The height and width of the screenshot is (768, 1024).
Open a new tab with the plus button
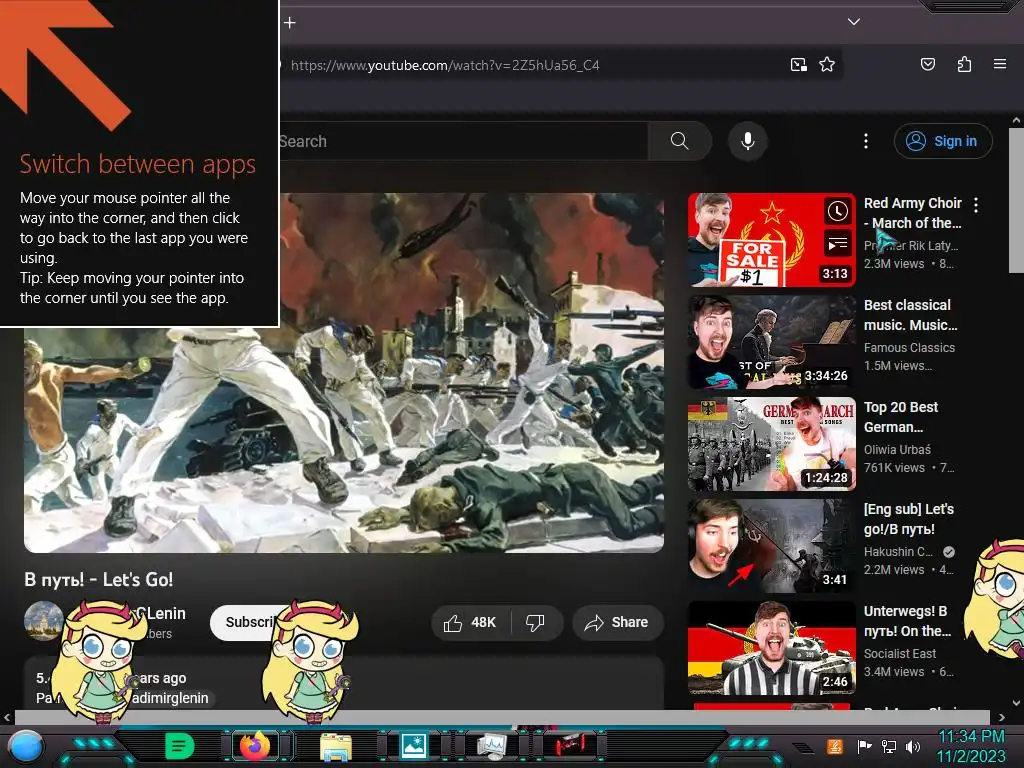pyautogui.click(x=290, y=23)
